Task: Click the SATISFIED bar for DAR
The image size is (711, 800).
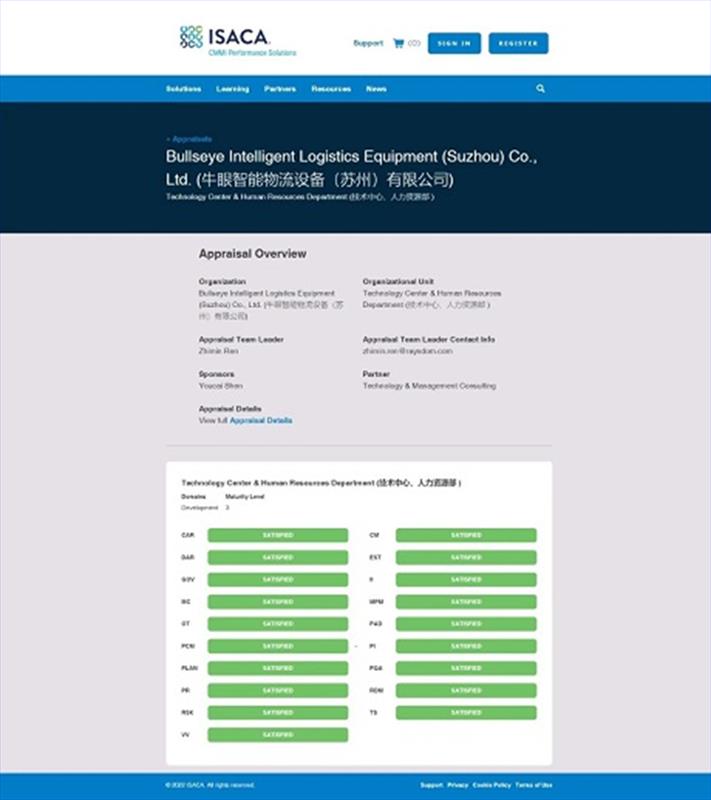Action: (x=278, y=557)
